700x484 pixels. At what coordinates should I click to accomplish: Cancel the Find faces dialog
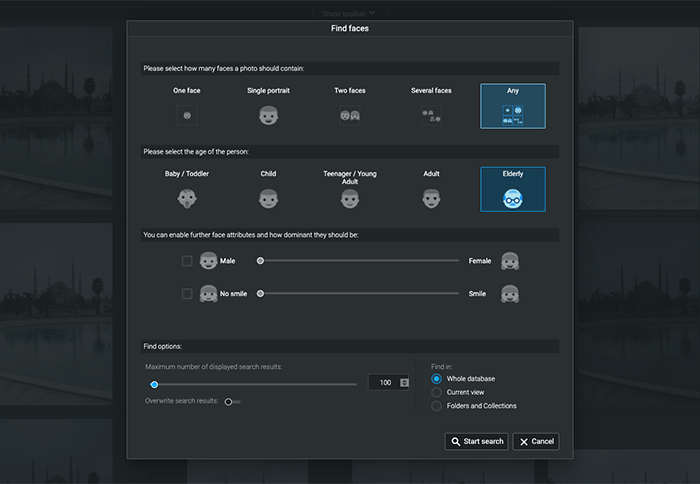536,441
